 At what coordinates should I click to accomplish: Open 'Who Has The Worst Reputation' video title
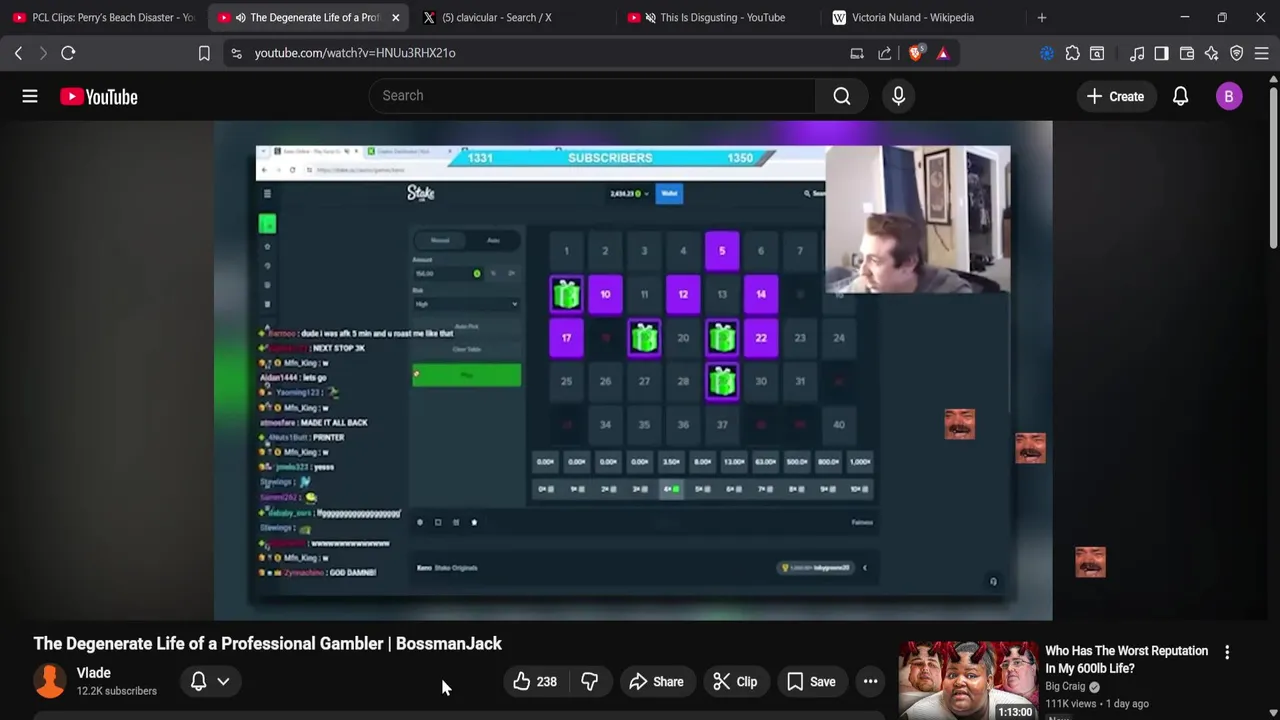click(1126, 659)
